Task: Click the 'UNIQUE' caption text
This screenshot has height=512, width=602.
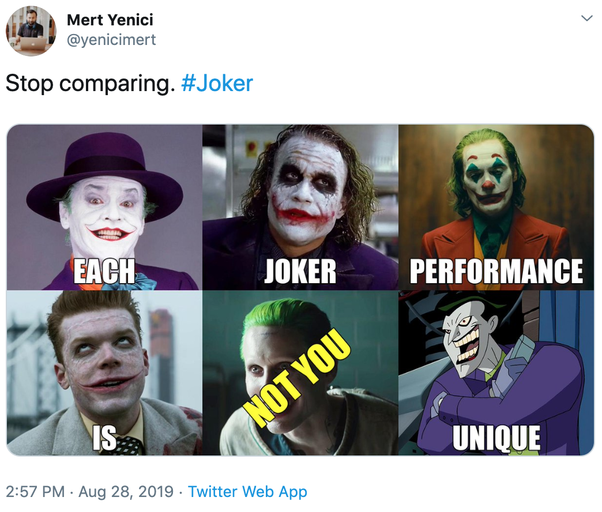Action: [496, 437]
